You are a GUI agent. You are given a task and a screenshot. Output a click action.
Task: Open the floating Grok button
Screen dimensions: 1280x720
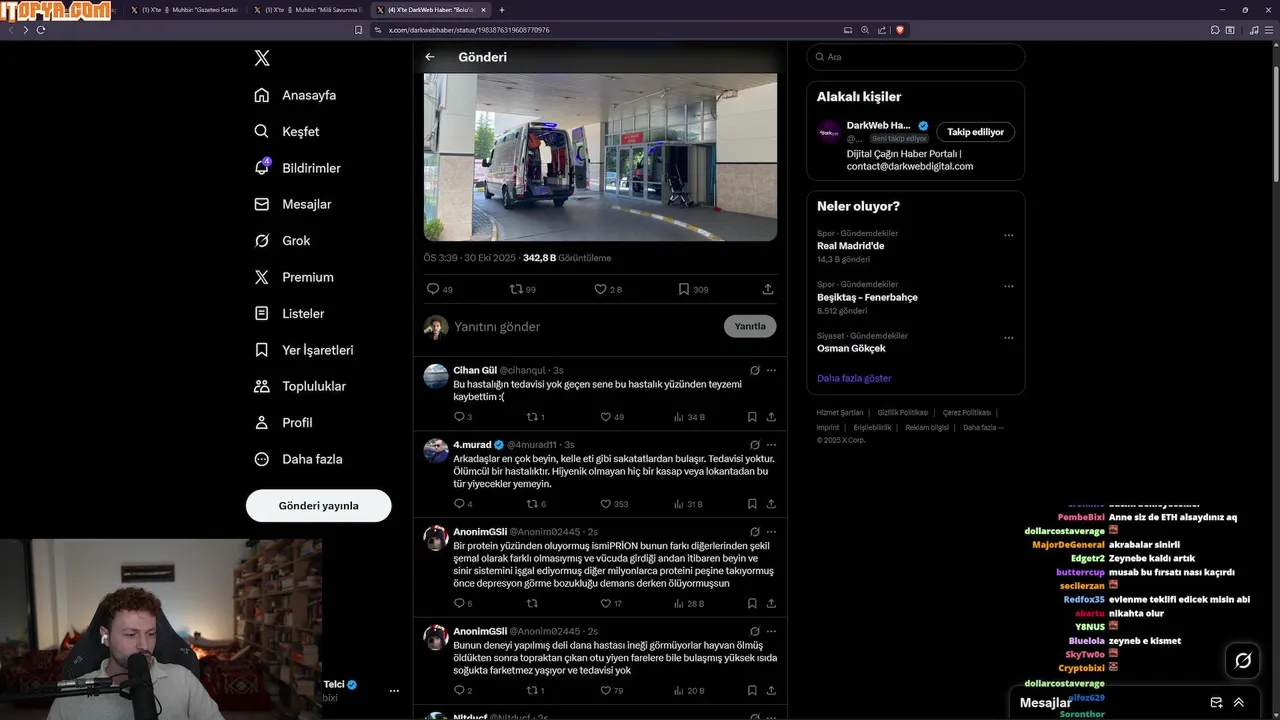[x=1243, y=660]
